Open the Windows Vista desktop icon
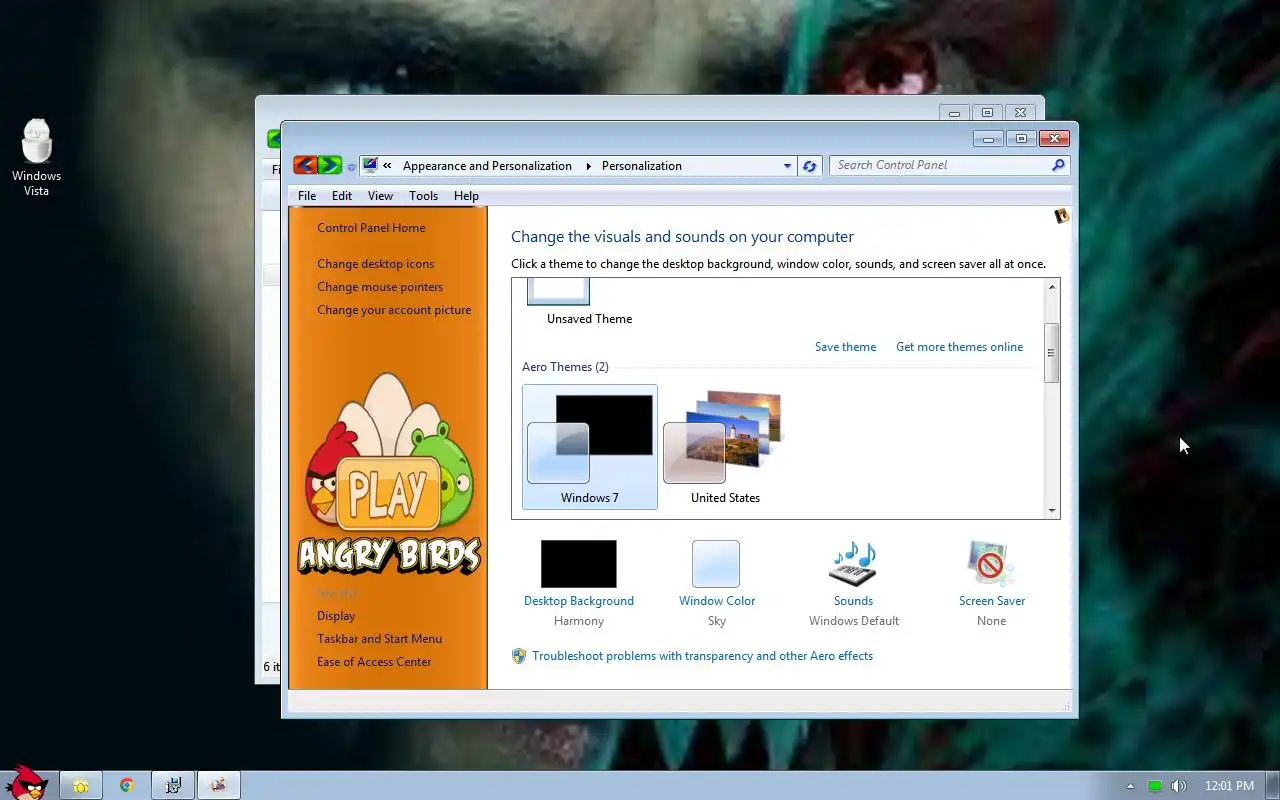Screen dimensions: 1280x800 point(37,157)
